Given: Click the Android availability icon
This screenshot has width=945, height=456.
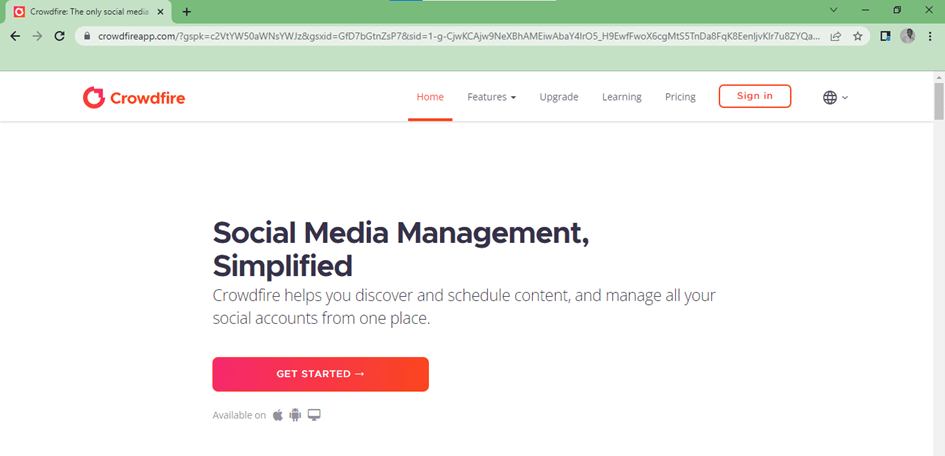Looking at the screenshot, I should 295,415.
